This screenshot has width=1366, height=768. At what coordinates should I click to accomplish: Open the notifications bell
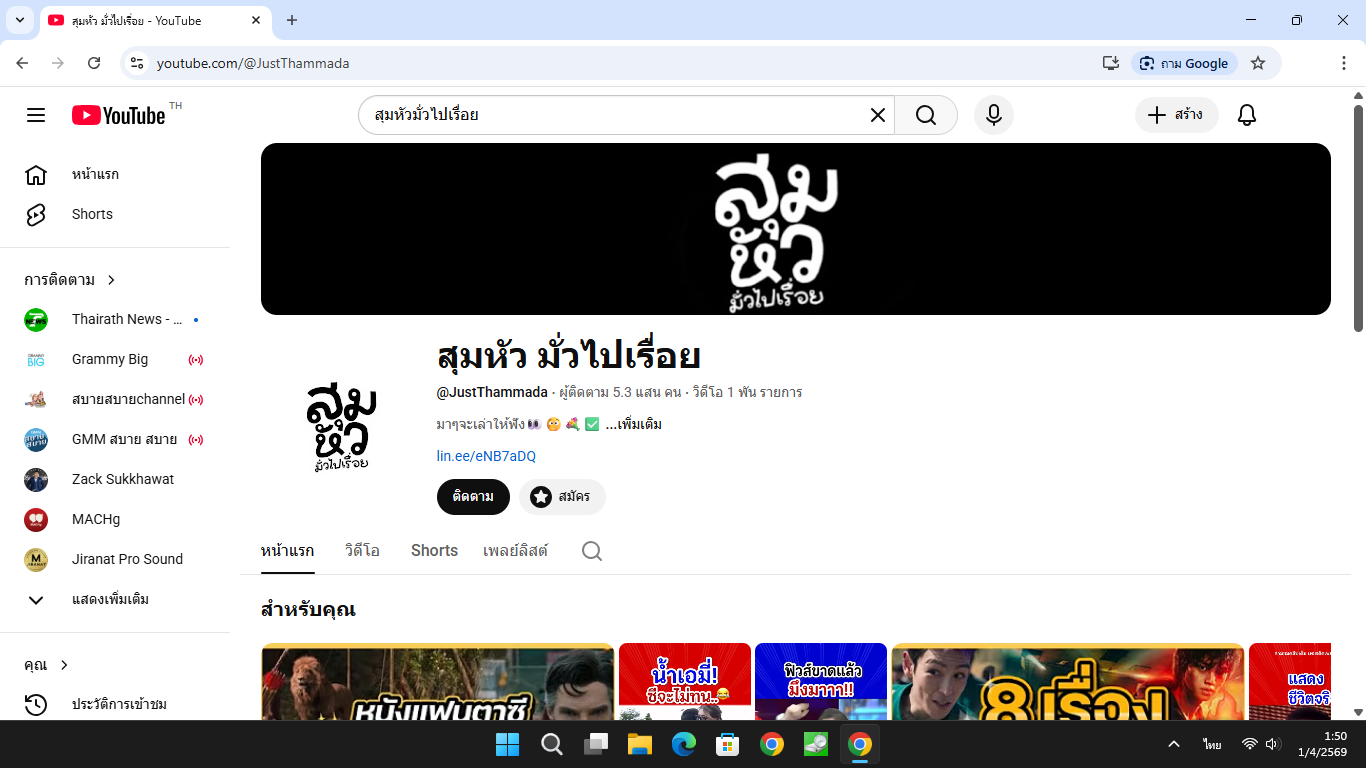1246,115
